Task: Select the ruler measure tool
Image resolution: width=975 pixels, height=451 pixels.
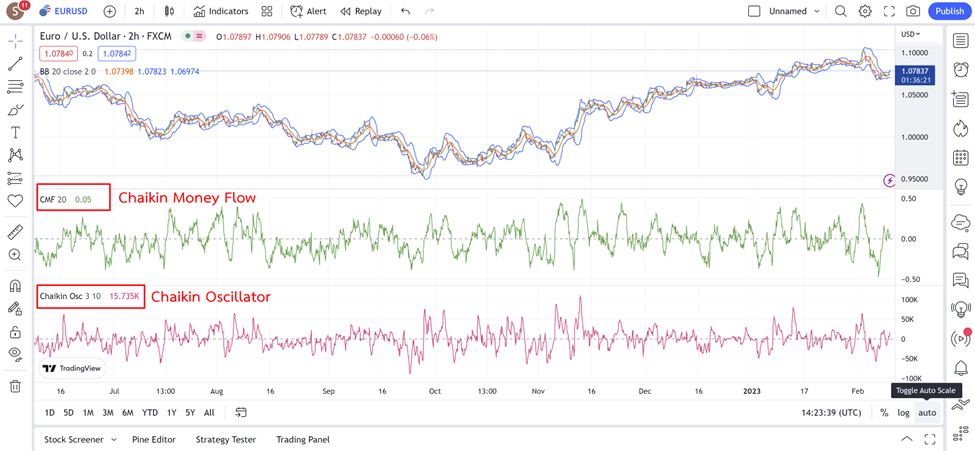Action: pos(15,232)
